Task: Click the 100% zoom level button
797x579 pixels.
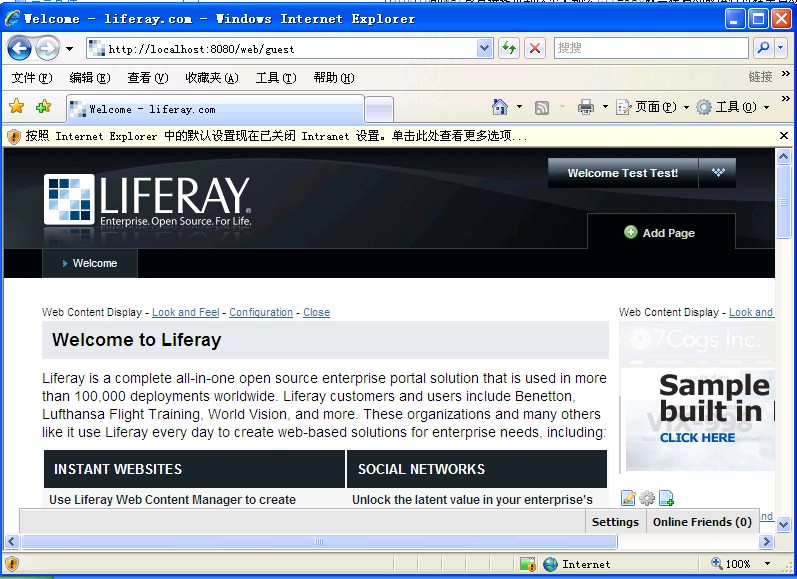Action: click(x=731, y=564)
